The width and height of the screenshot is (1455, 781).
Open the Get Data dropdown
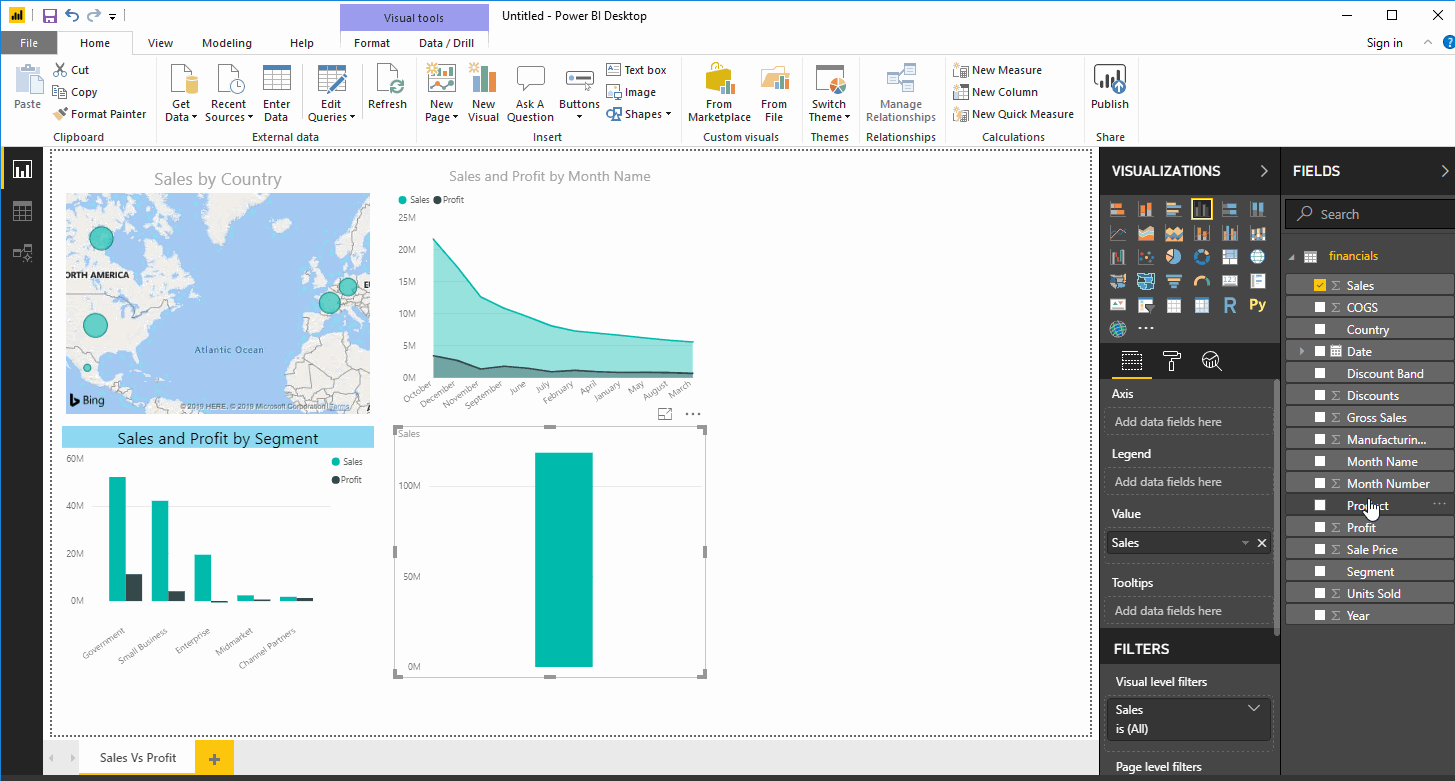(x=181, y=94)
